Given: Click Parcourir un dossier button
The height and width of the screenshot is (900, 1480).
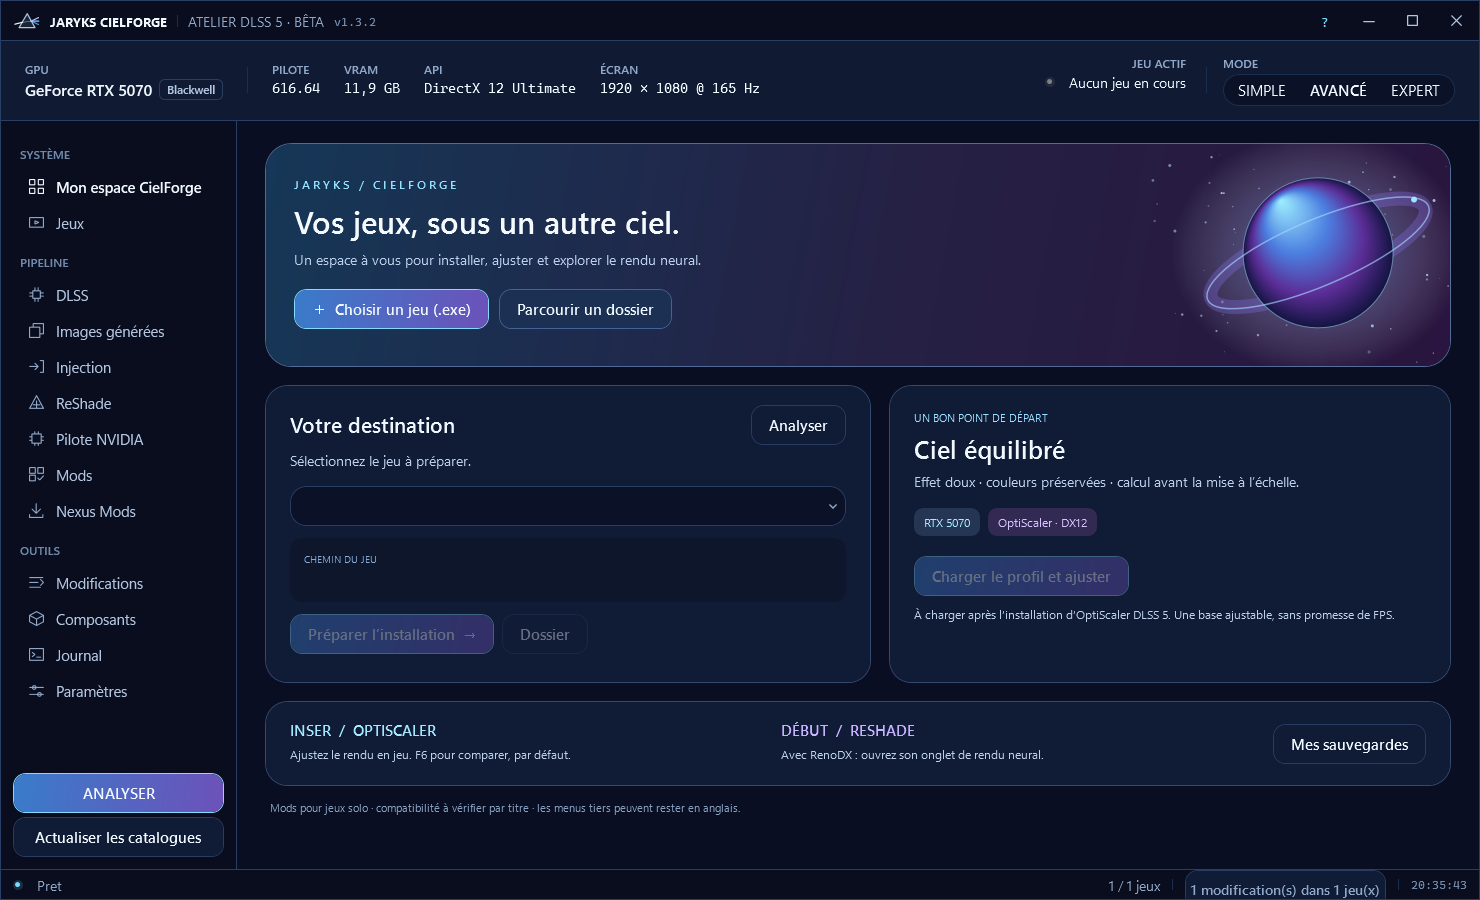Looking at the screenshot, I should tap(585, 309).
